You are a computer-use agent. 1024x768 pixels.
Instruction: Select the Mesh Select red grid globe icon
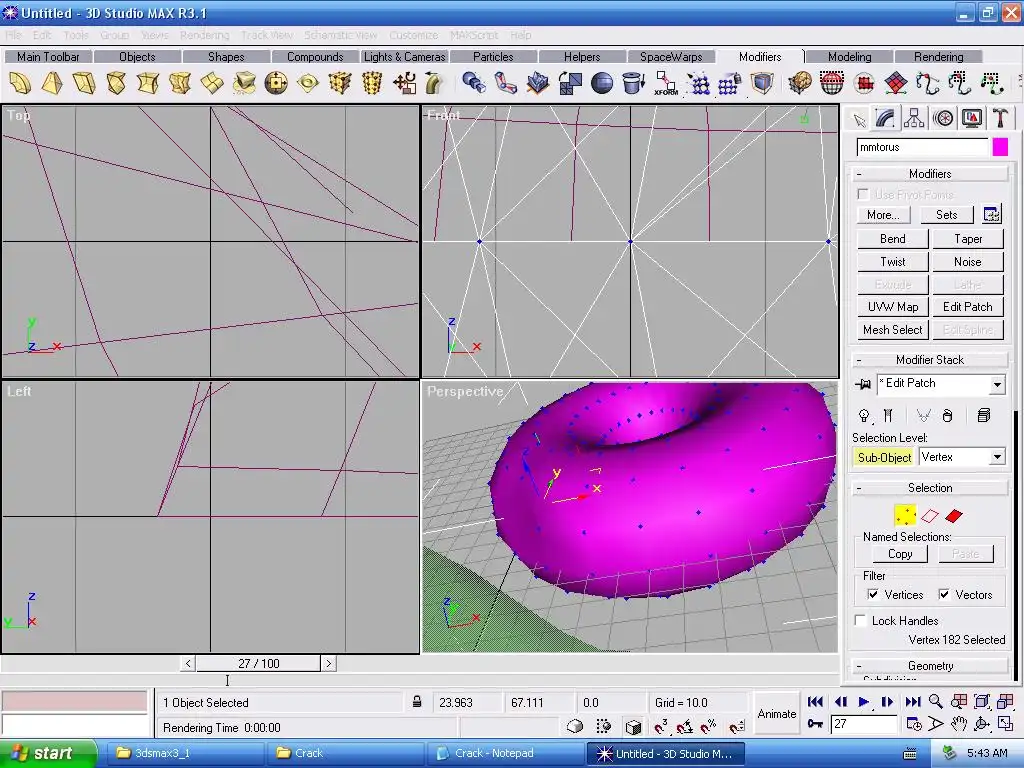[832, 83]
